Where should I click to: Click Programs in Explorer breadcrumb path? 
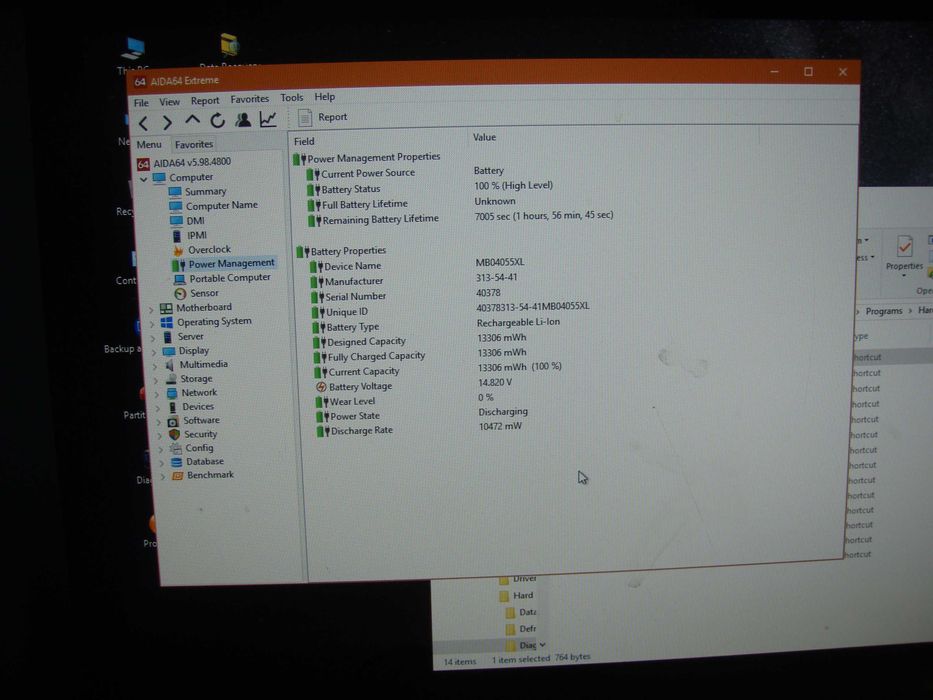click(884, 311)
